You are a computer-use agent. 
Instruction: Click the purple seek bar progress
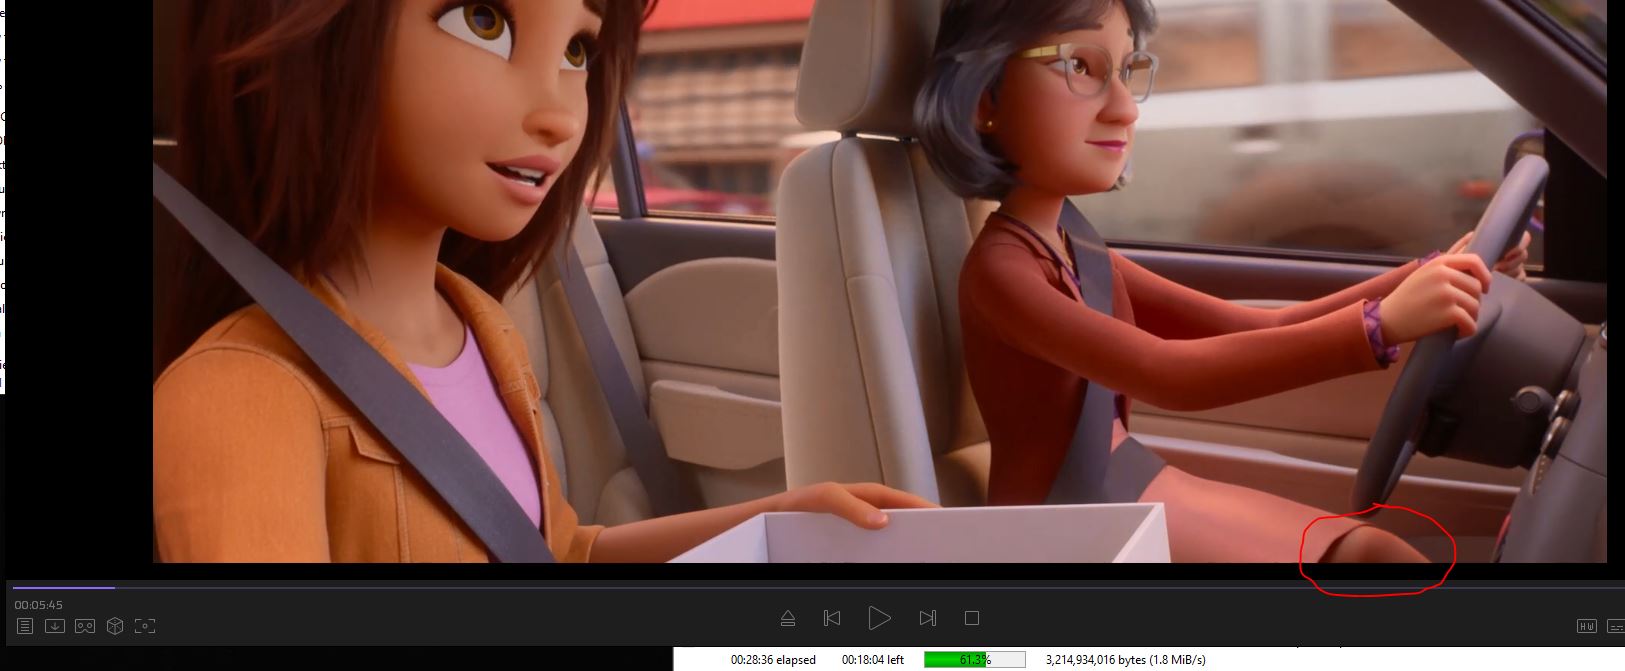click(x=60, y=587)
